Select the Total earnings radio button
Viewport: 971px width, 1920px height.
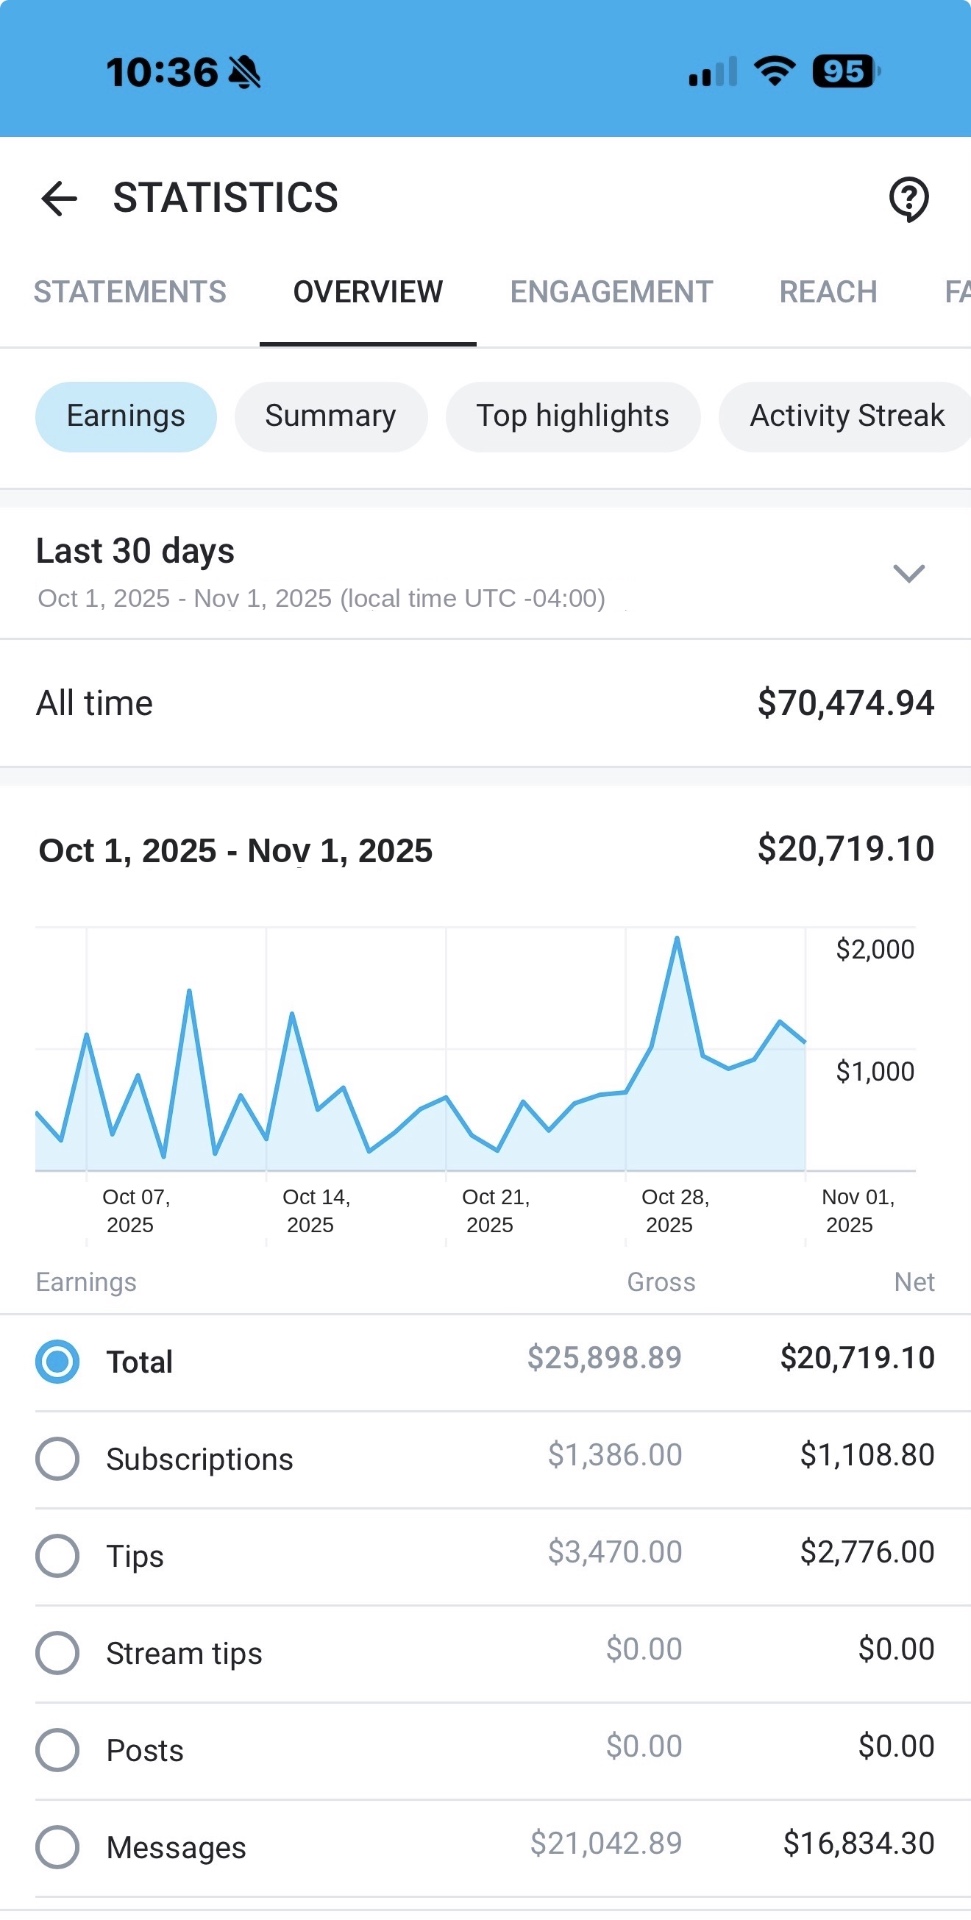57,1361
